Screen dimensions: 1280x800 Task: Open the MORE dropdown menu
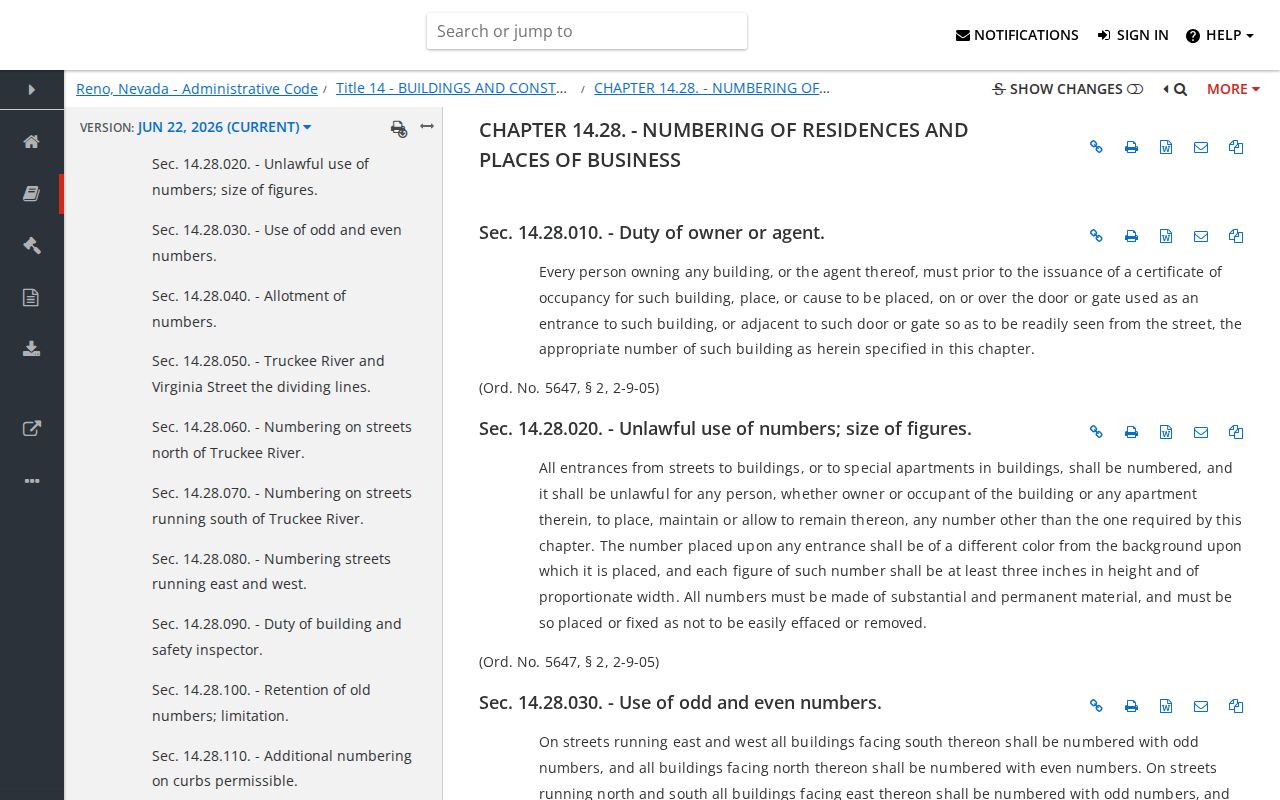coord(1233,89)
